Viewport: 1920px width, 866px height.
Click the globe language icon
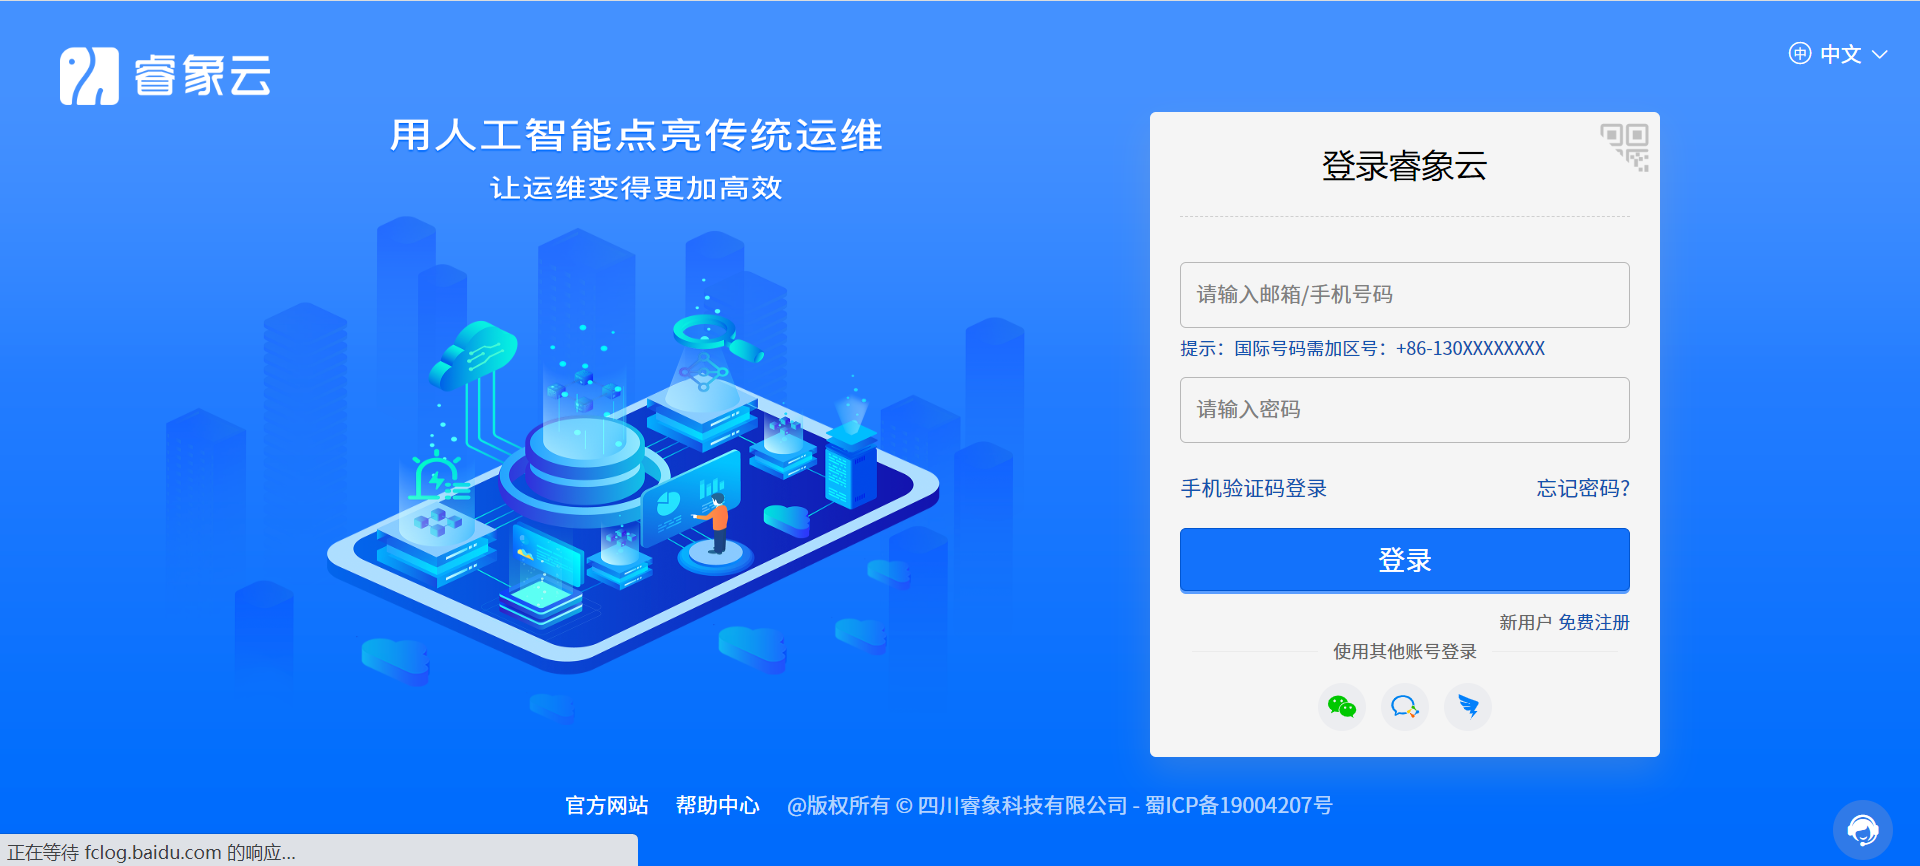1799,53
